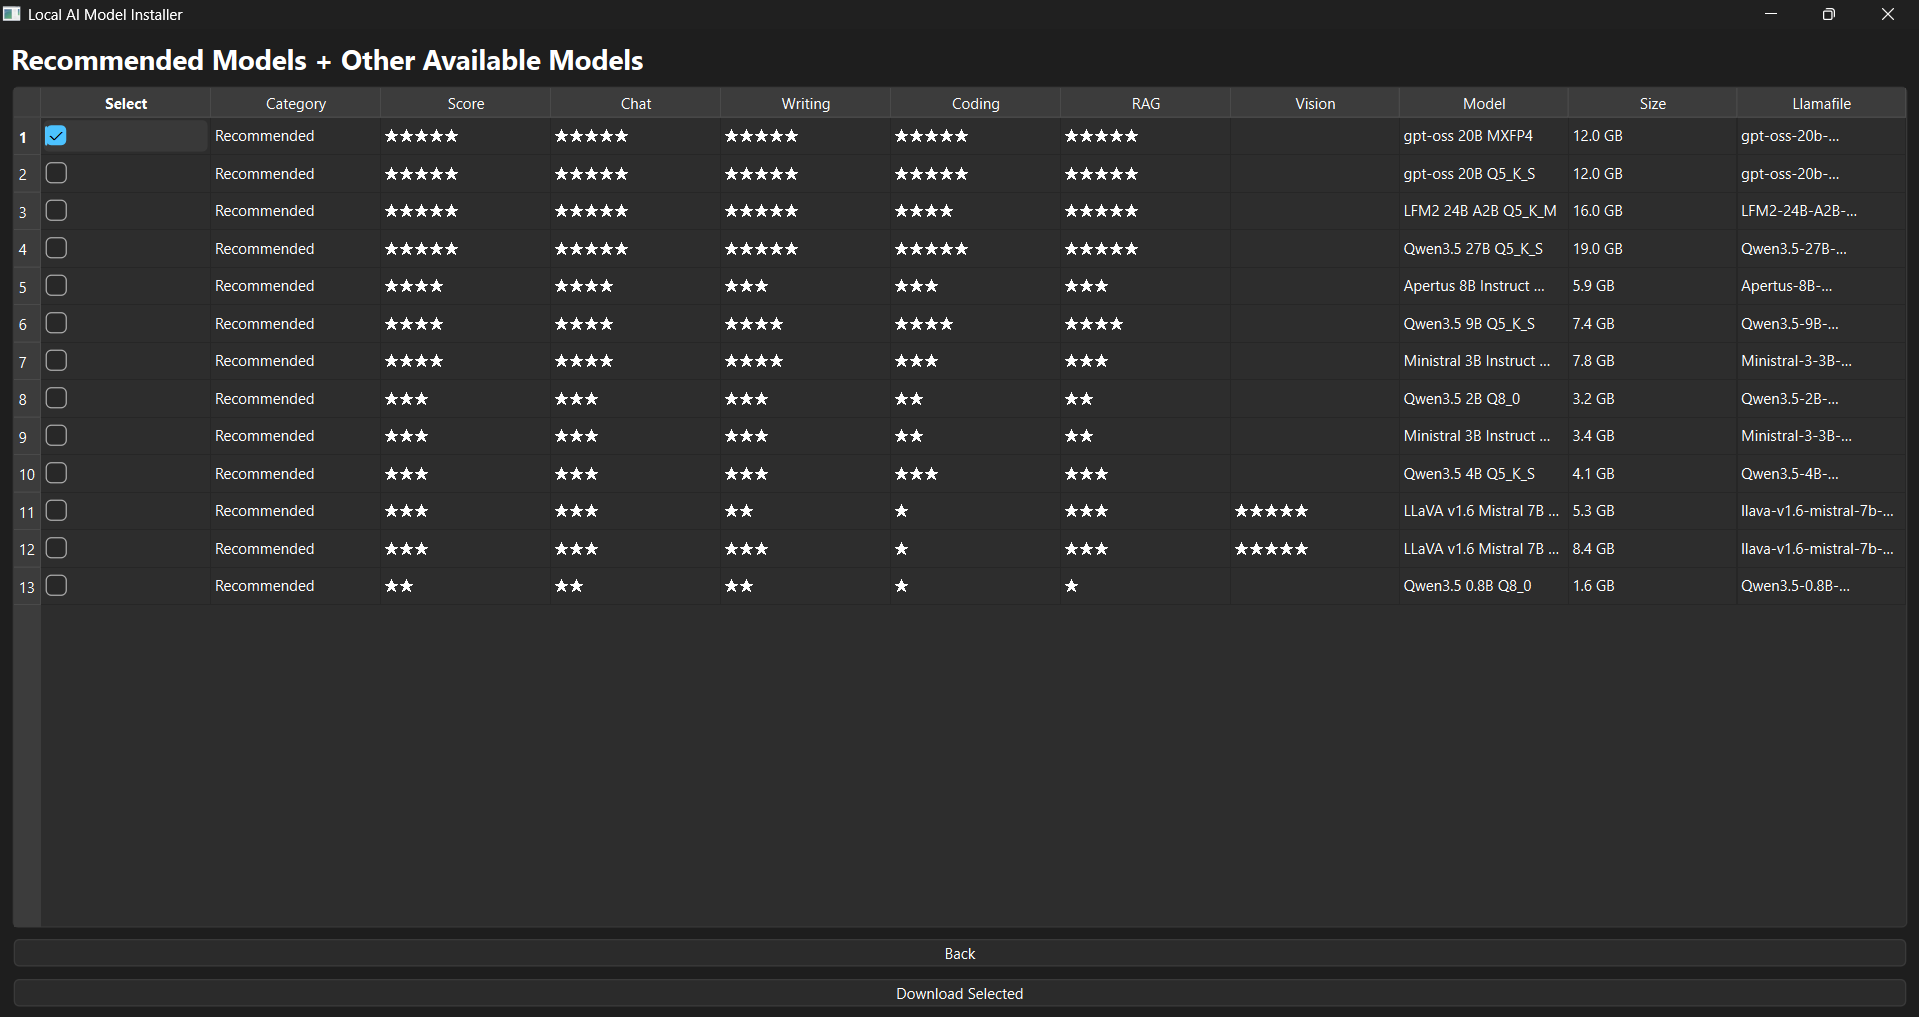Check the Qwen3.5 27B Q5_K_S row checkbox

(x=56, y=249)
